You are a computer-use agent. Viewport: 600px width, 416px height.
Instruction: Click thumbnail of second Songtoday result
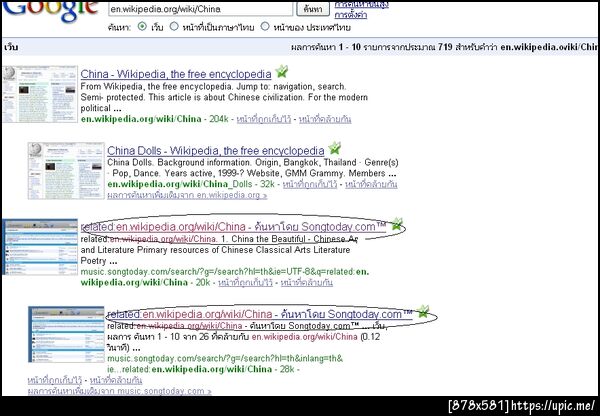(66, 334)
